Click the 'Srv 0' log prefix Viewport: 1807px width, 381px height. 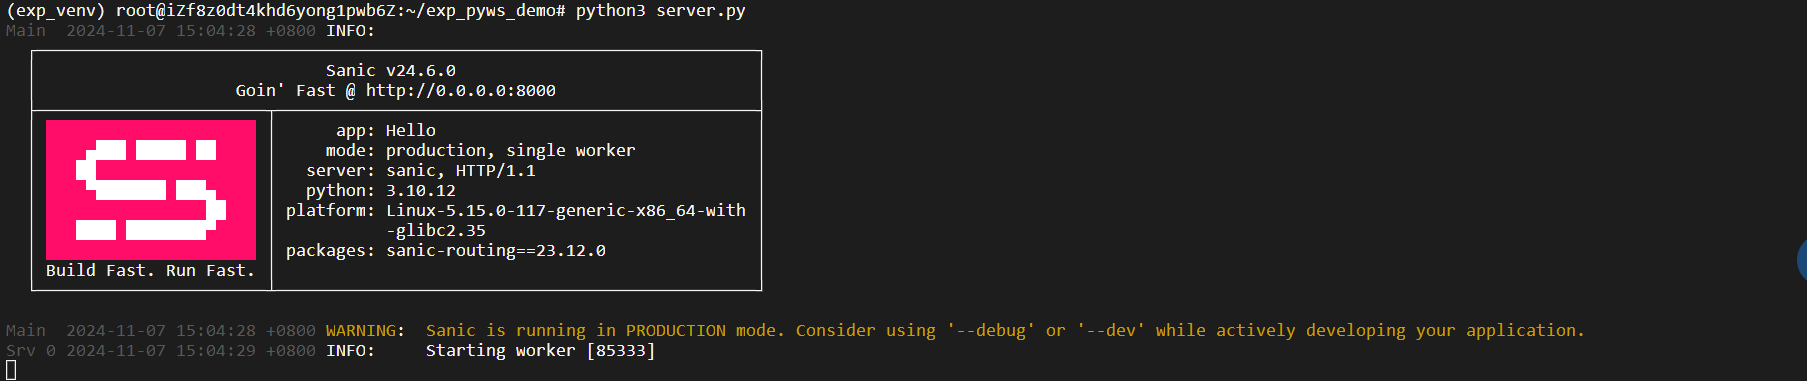[x=31, y=350]
